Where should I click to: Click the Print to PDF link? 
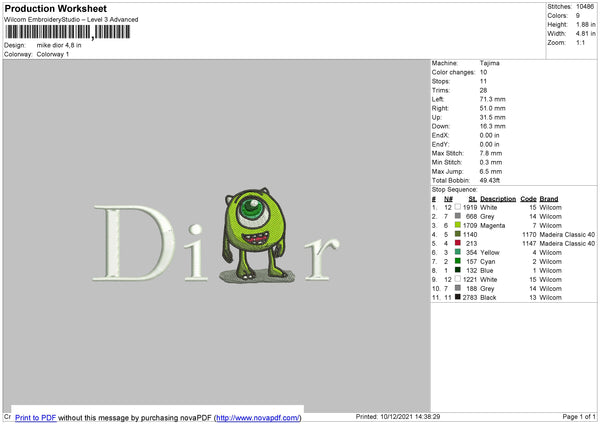[36, 417]
